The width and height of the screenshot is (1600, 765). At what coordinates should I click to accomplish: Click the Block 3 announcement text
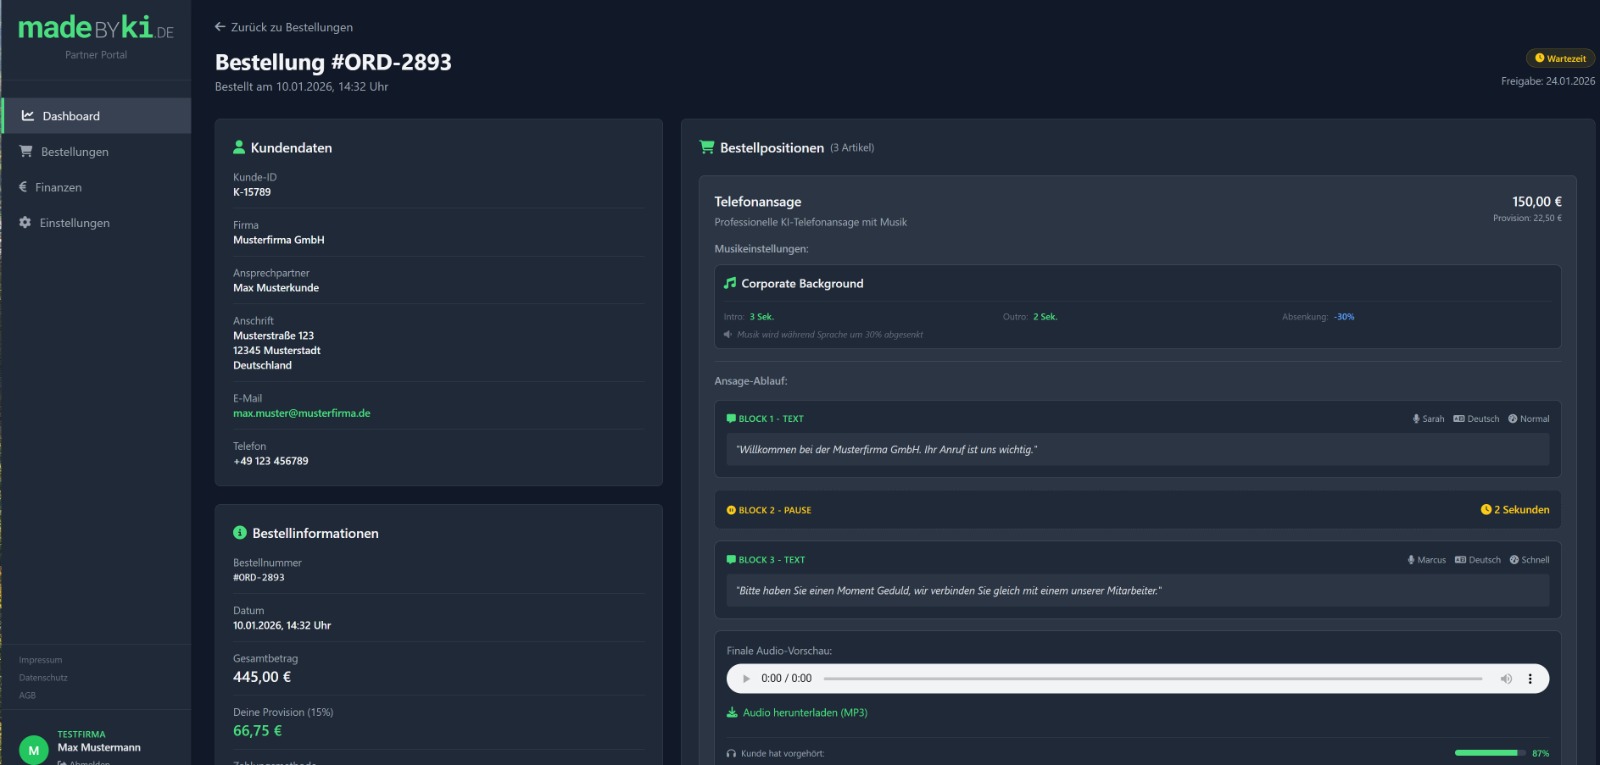tap(949, 591)
